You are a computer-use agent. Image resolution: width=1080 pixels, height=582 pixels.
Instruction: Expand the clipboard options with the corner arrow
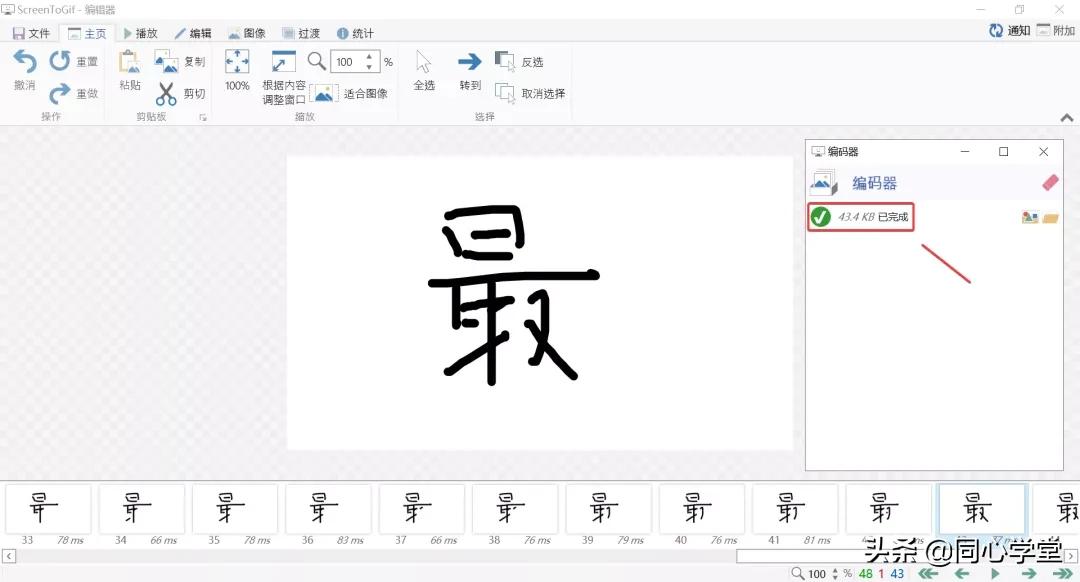pos(201,115)
